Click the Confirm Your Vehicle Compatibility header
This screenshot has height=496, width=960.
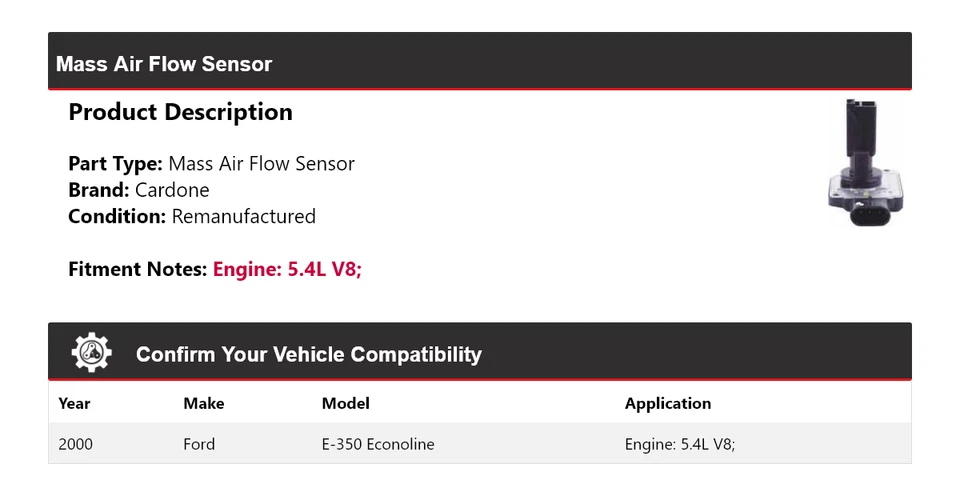pyautogui.click(x=308, y=354)
